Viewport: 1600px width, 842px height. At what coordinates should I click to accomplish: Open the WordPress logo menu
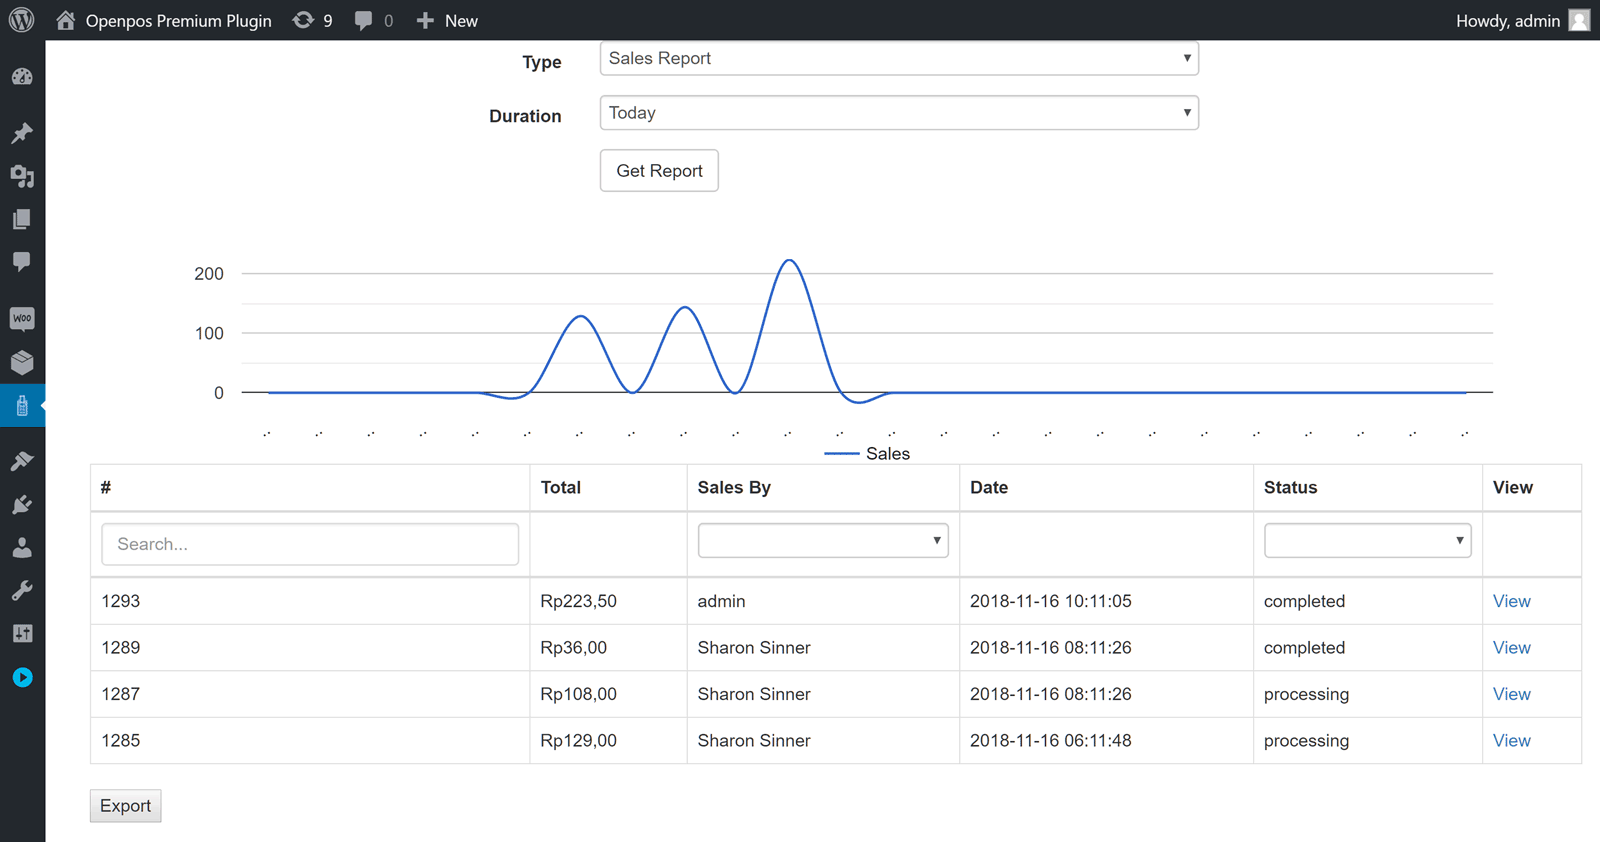[22, 20]
